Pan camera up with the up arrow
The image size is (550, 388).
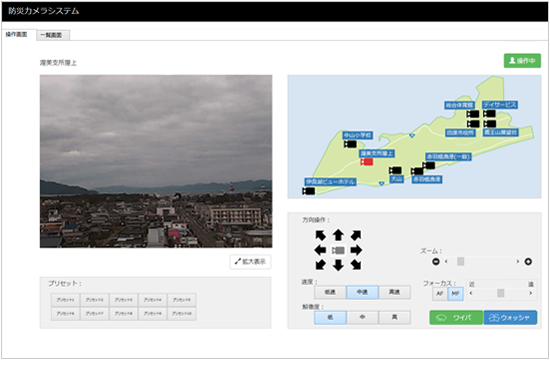[338, 235]
